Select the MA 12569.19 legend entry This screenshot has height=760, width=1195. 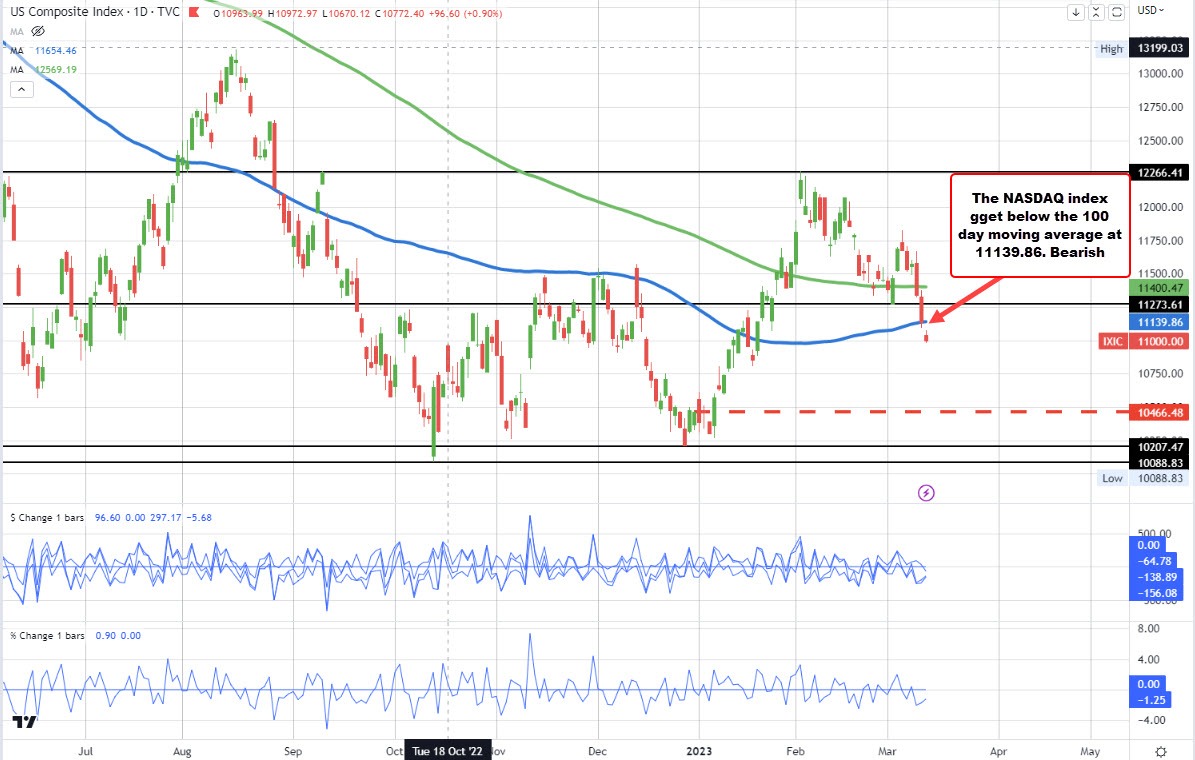coord(43,69)
